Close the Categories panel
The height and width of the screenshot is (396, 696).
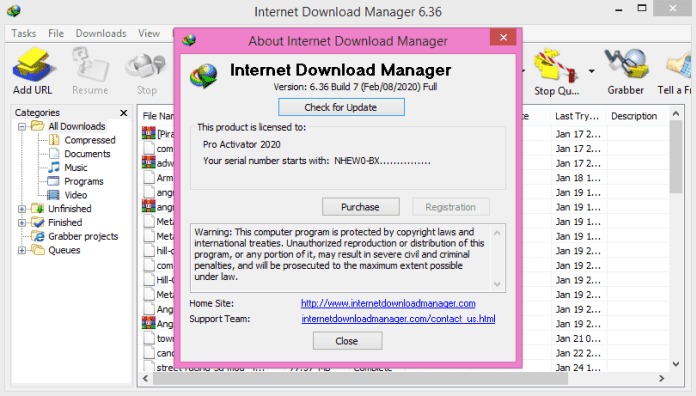124,113
